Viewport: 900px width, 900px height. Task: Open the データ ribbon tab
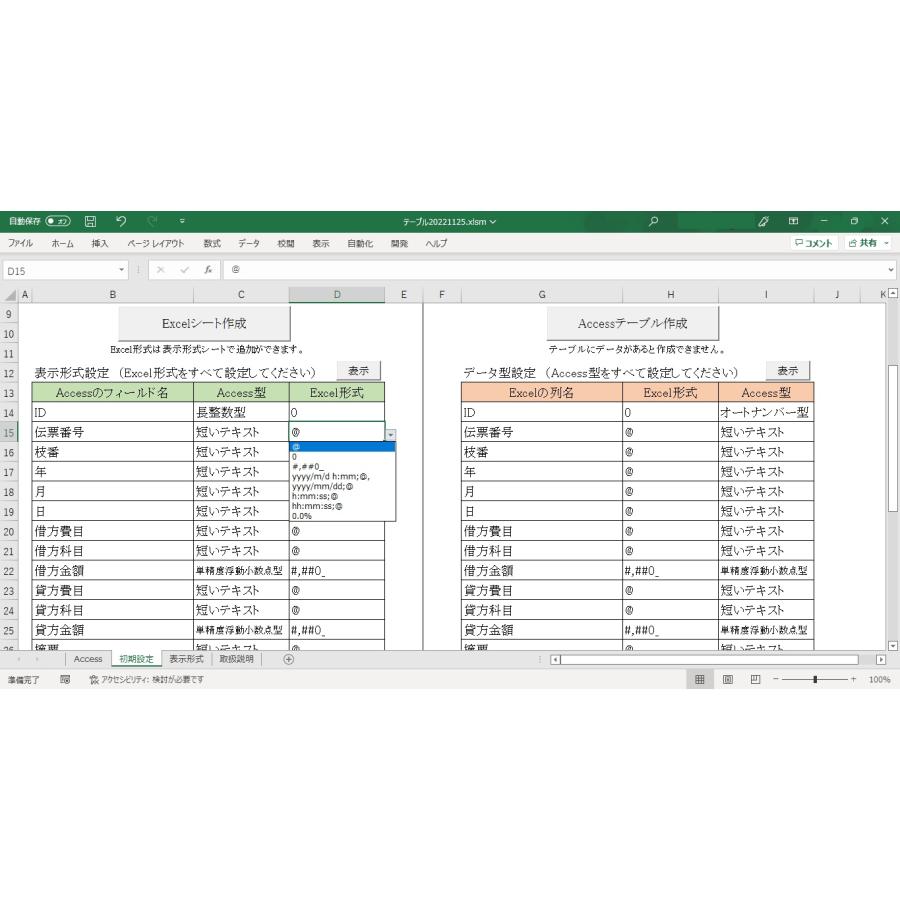click(247, 243)
